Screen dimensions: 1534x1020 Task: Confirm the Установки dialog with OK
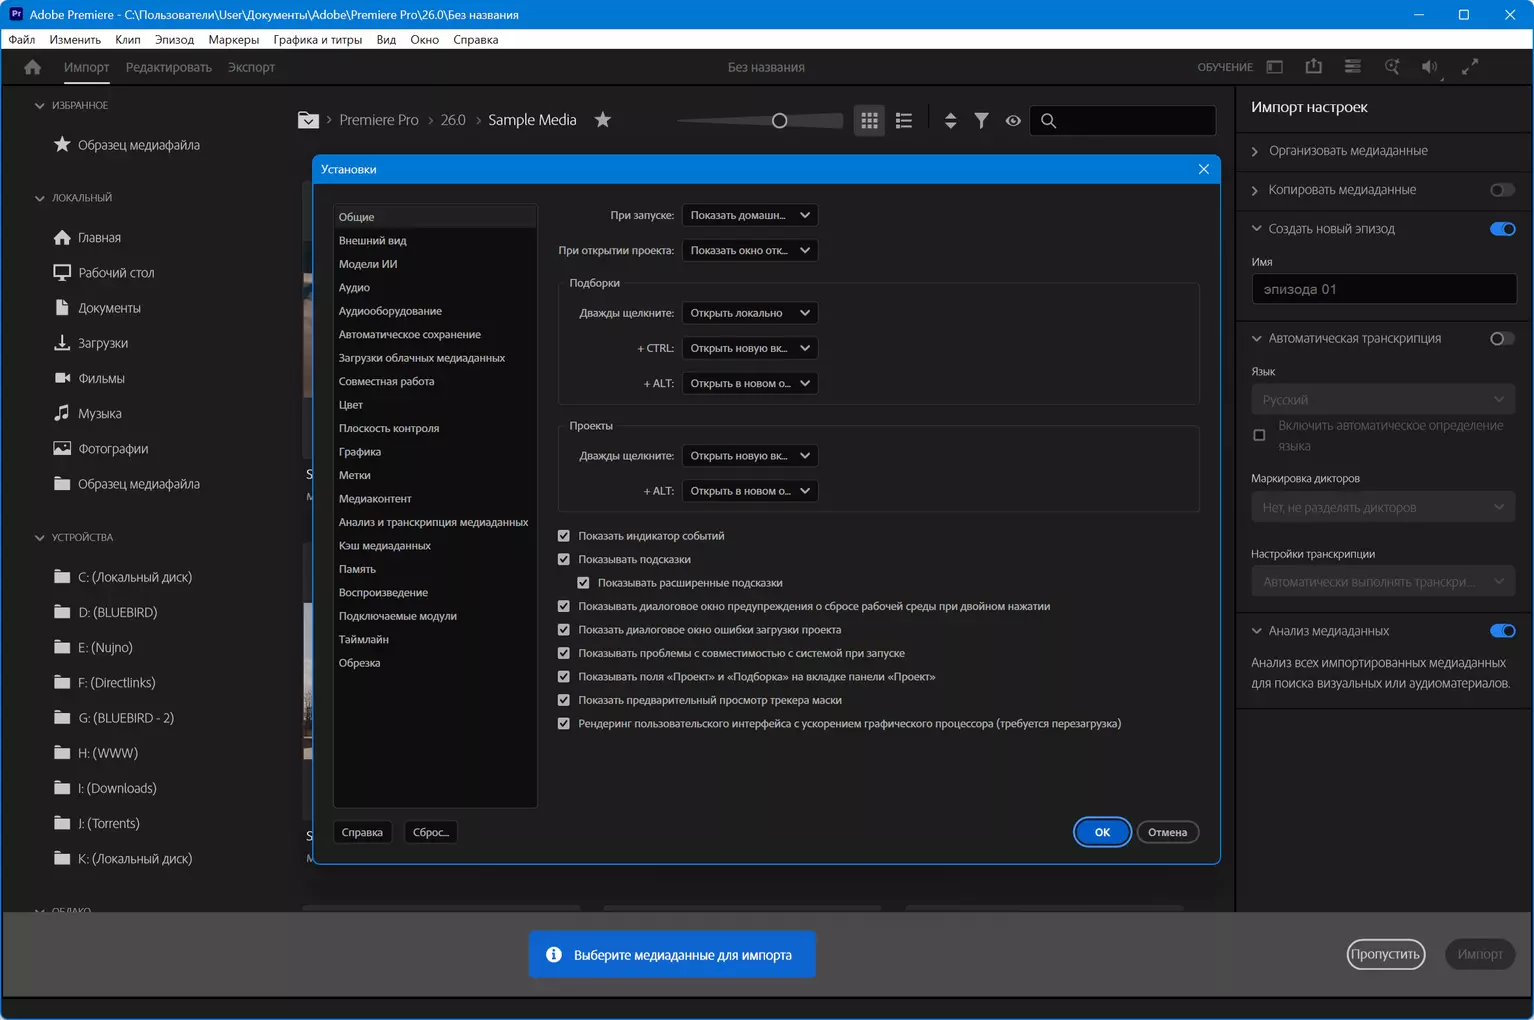1102,832
